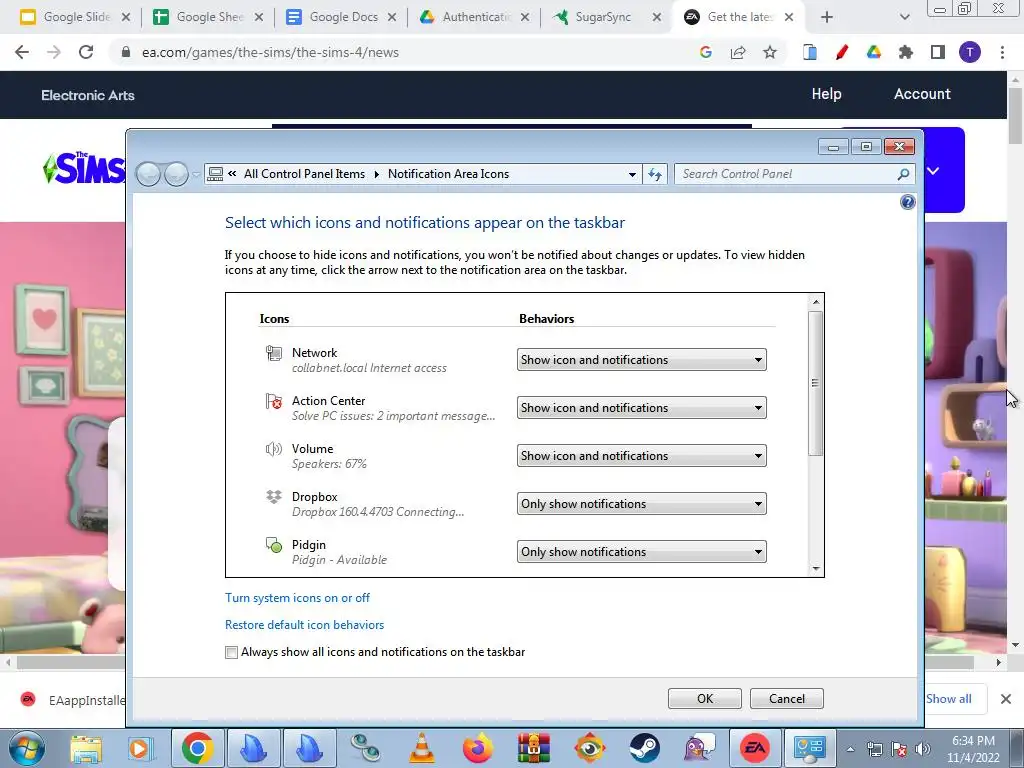Open the Volume behavior dropdown
Viewport: 1024px width, 768px height.
(x=641, y=456)
